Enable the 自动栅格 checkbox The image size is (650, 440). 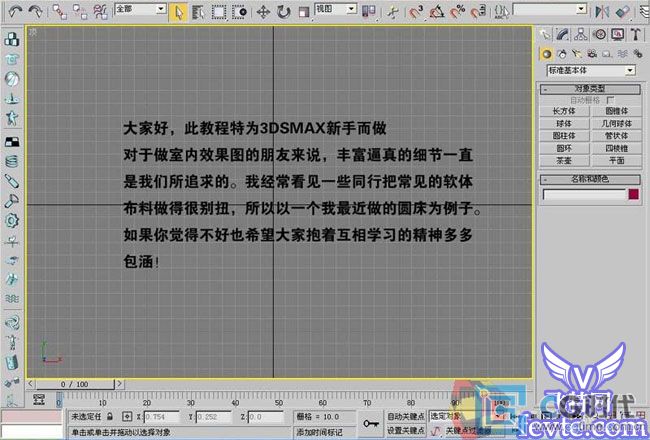(610, 100)
